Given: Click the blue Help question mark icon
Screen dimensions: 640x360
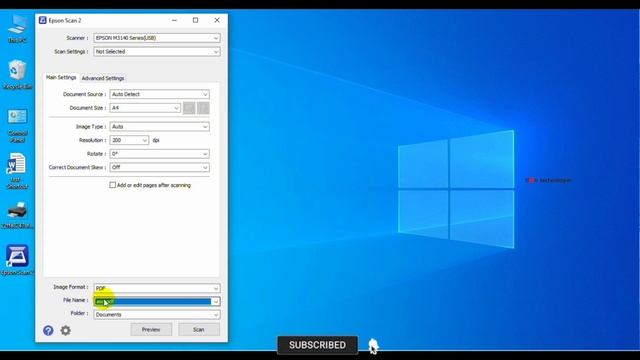Looking at the screenshot, I should 48,330.
